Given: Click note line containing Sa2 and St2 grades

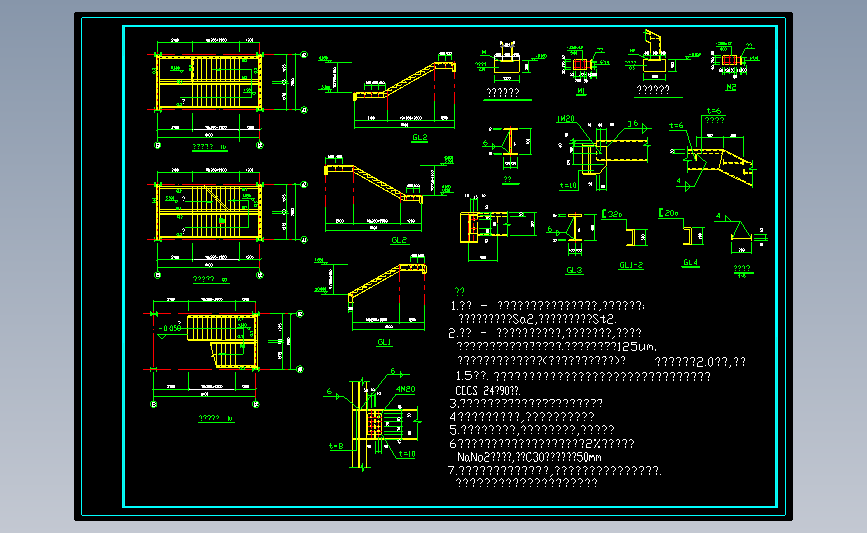Looking at the screenshot, I should [537, 319].
